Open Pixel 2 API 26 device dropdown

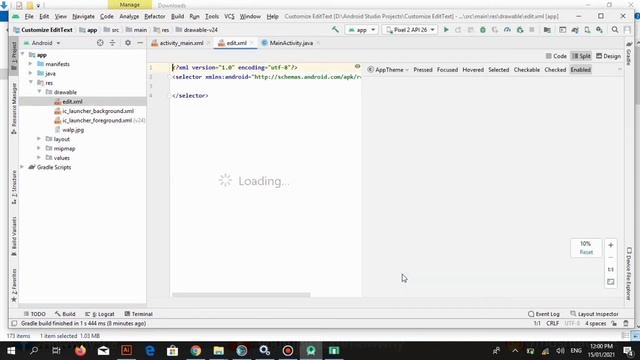410,30
